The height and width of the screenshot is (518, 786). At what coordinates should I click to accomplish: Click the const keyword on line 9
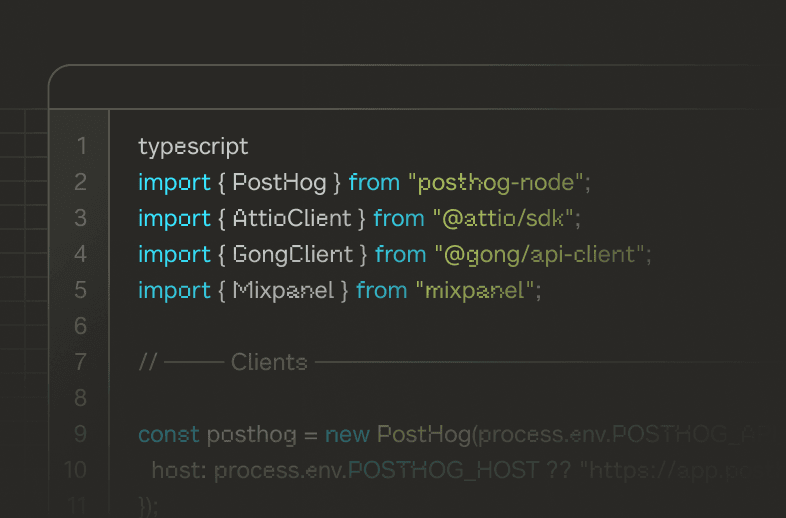point(168,434)
